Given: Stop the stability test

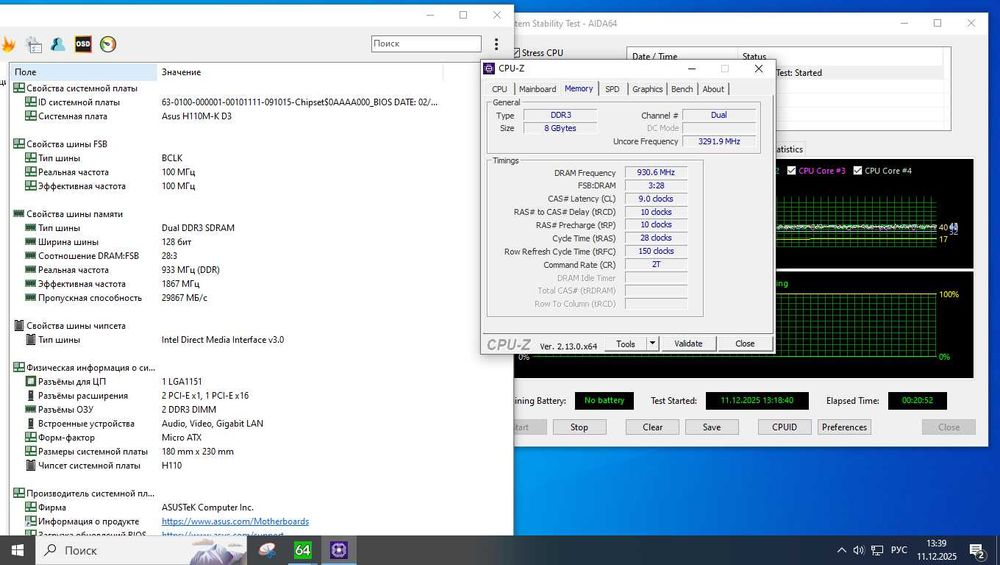Looking at the screenshot, I should (579, 427).
